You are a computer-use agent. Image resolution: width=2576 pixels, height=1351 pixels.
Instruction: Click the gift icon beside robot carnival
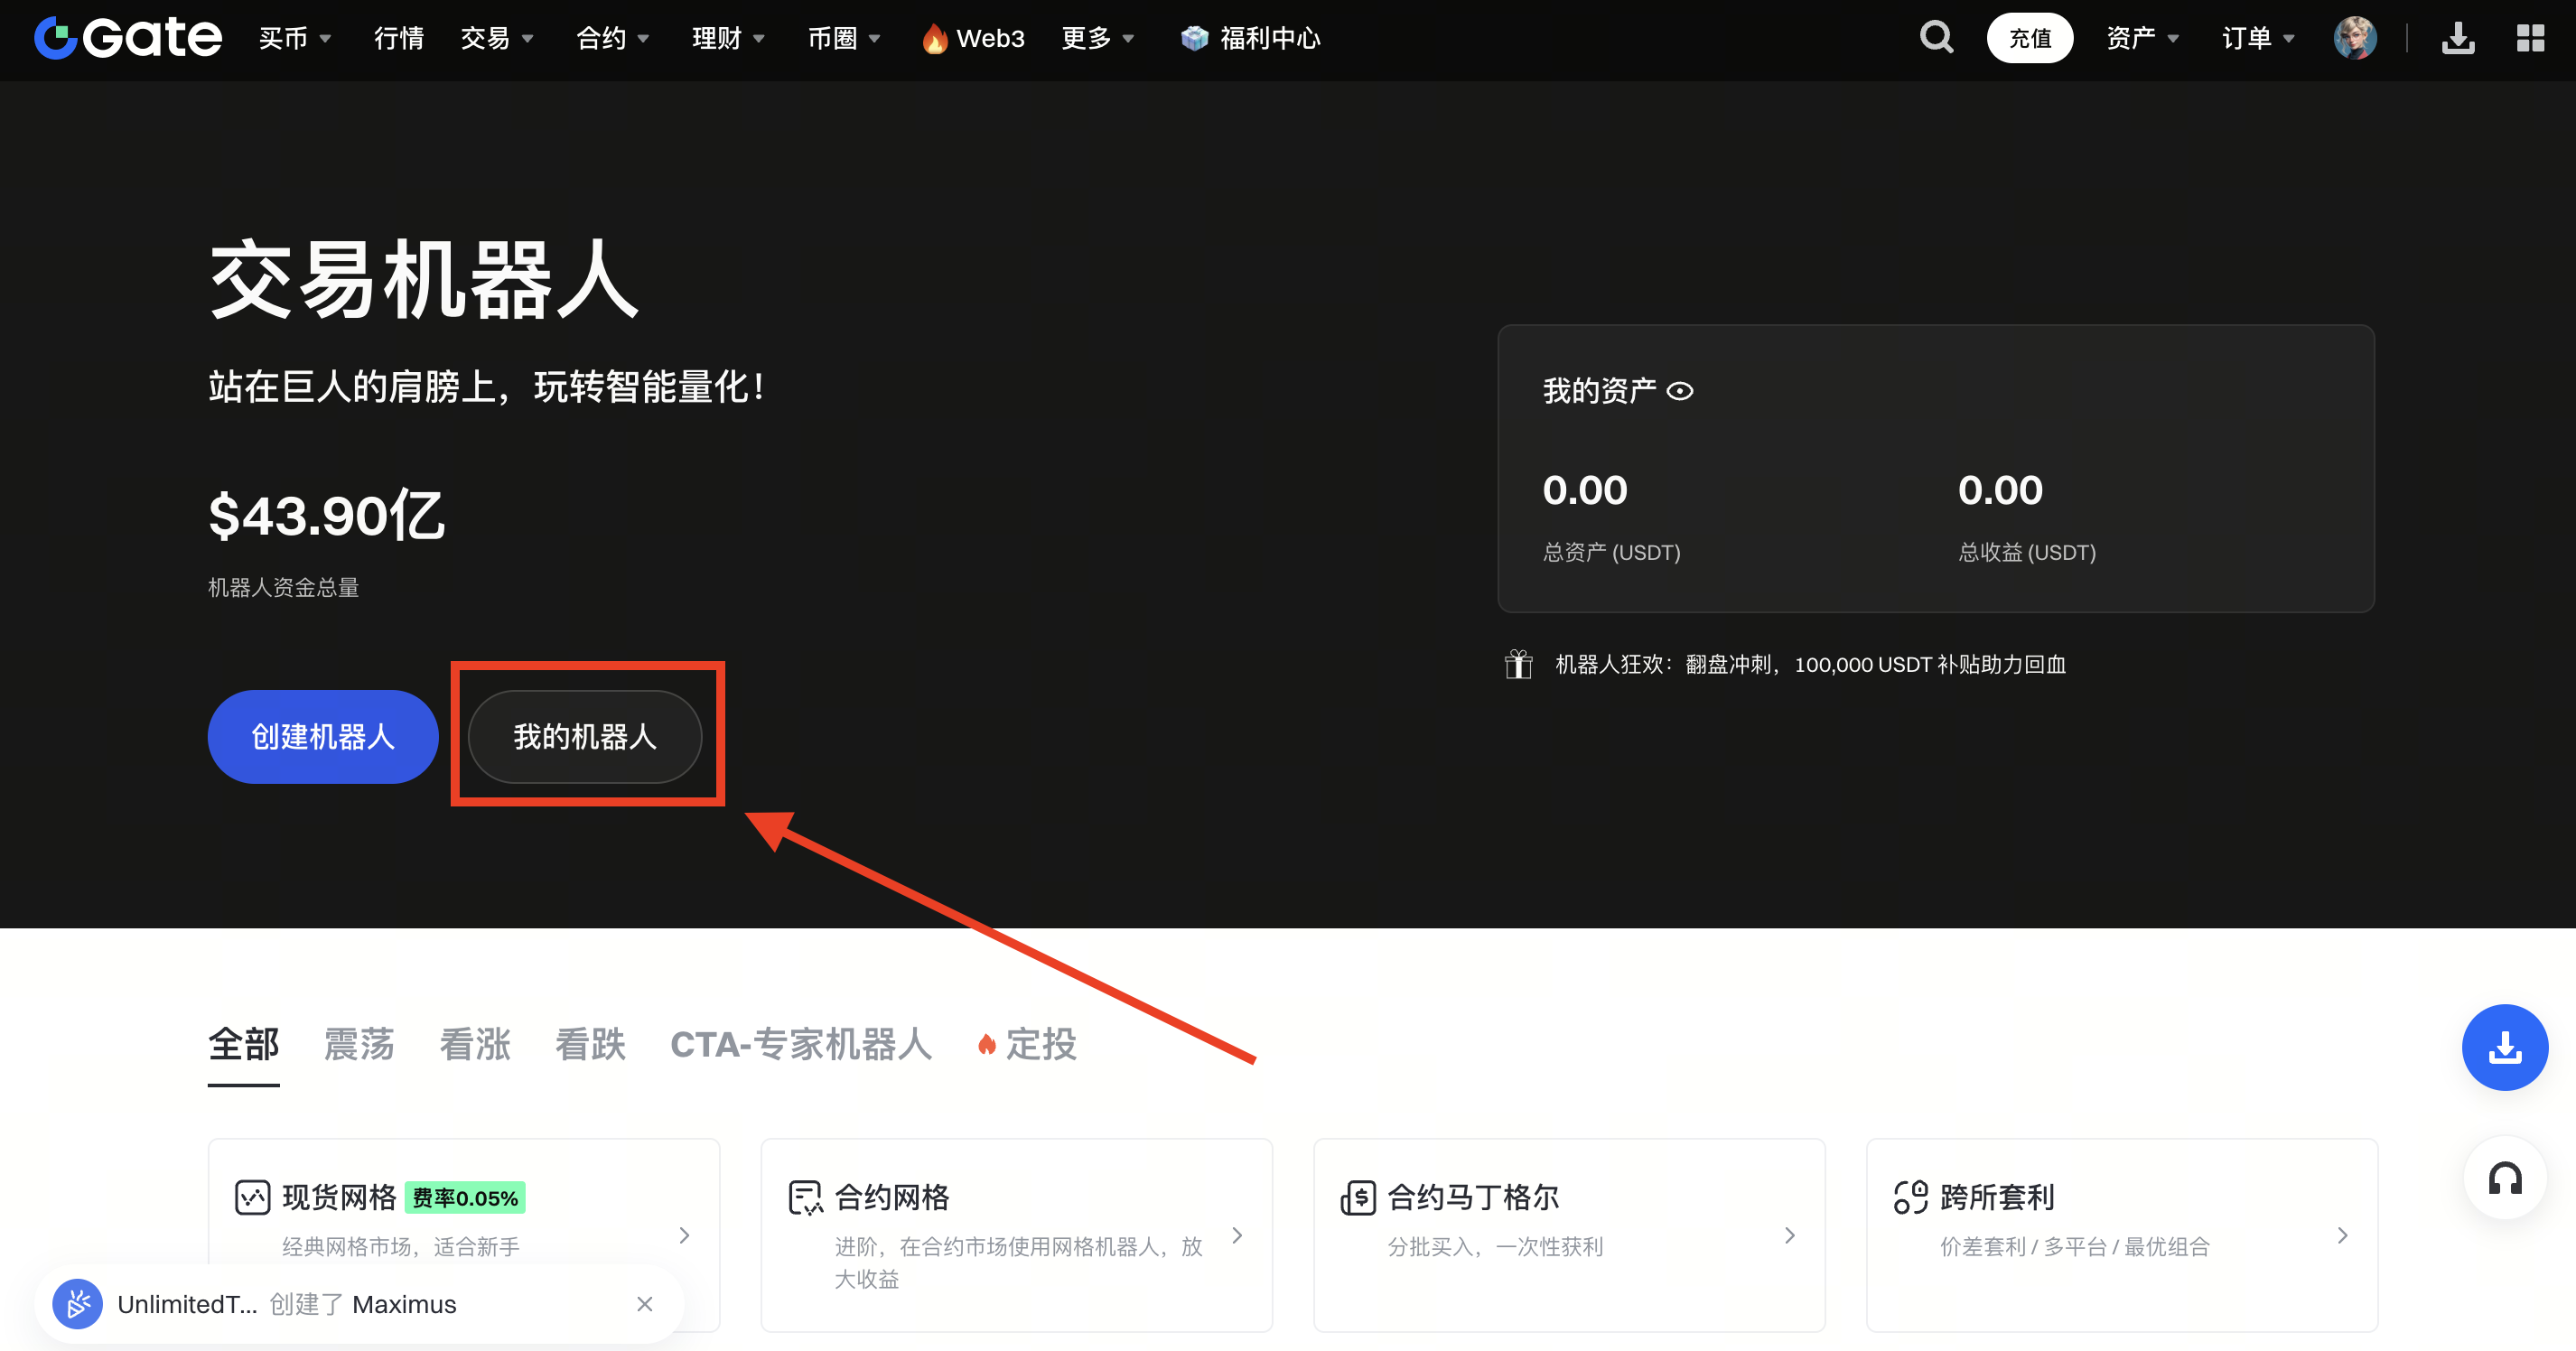(x=1518, y=664)
